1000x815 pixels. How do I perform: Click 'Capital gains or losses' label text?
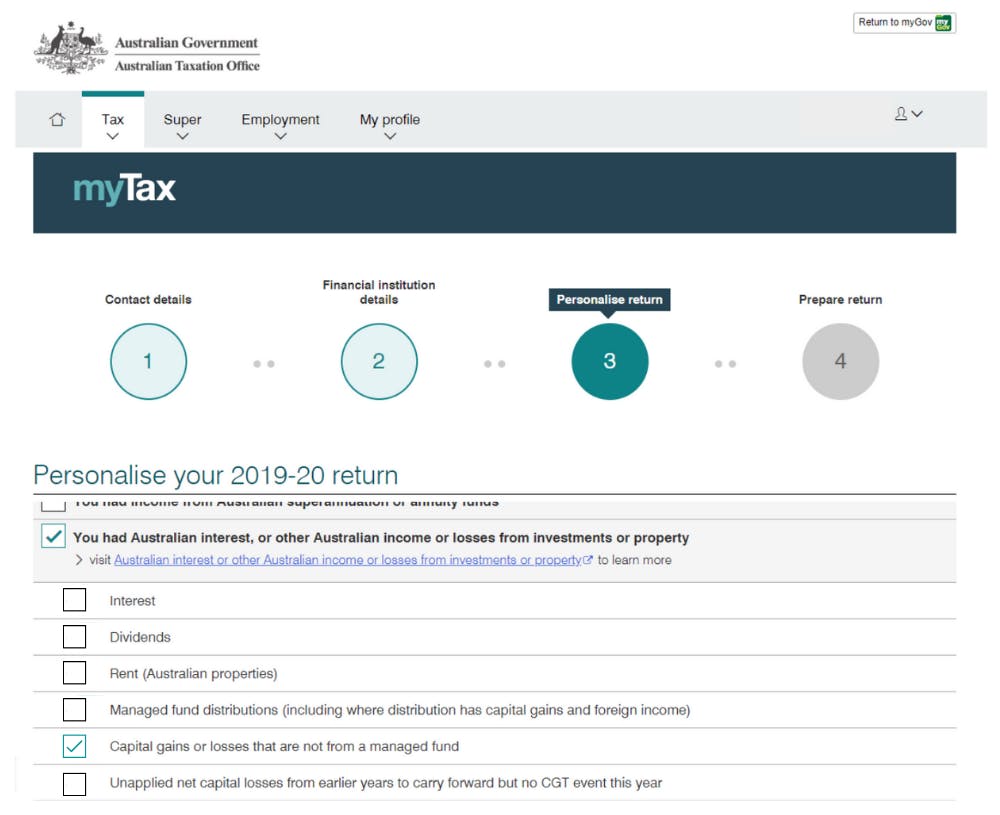[x=284, y=746]
